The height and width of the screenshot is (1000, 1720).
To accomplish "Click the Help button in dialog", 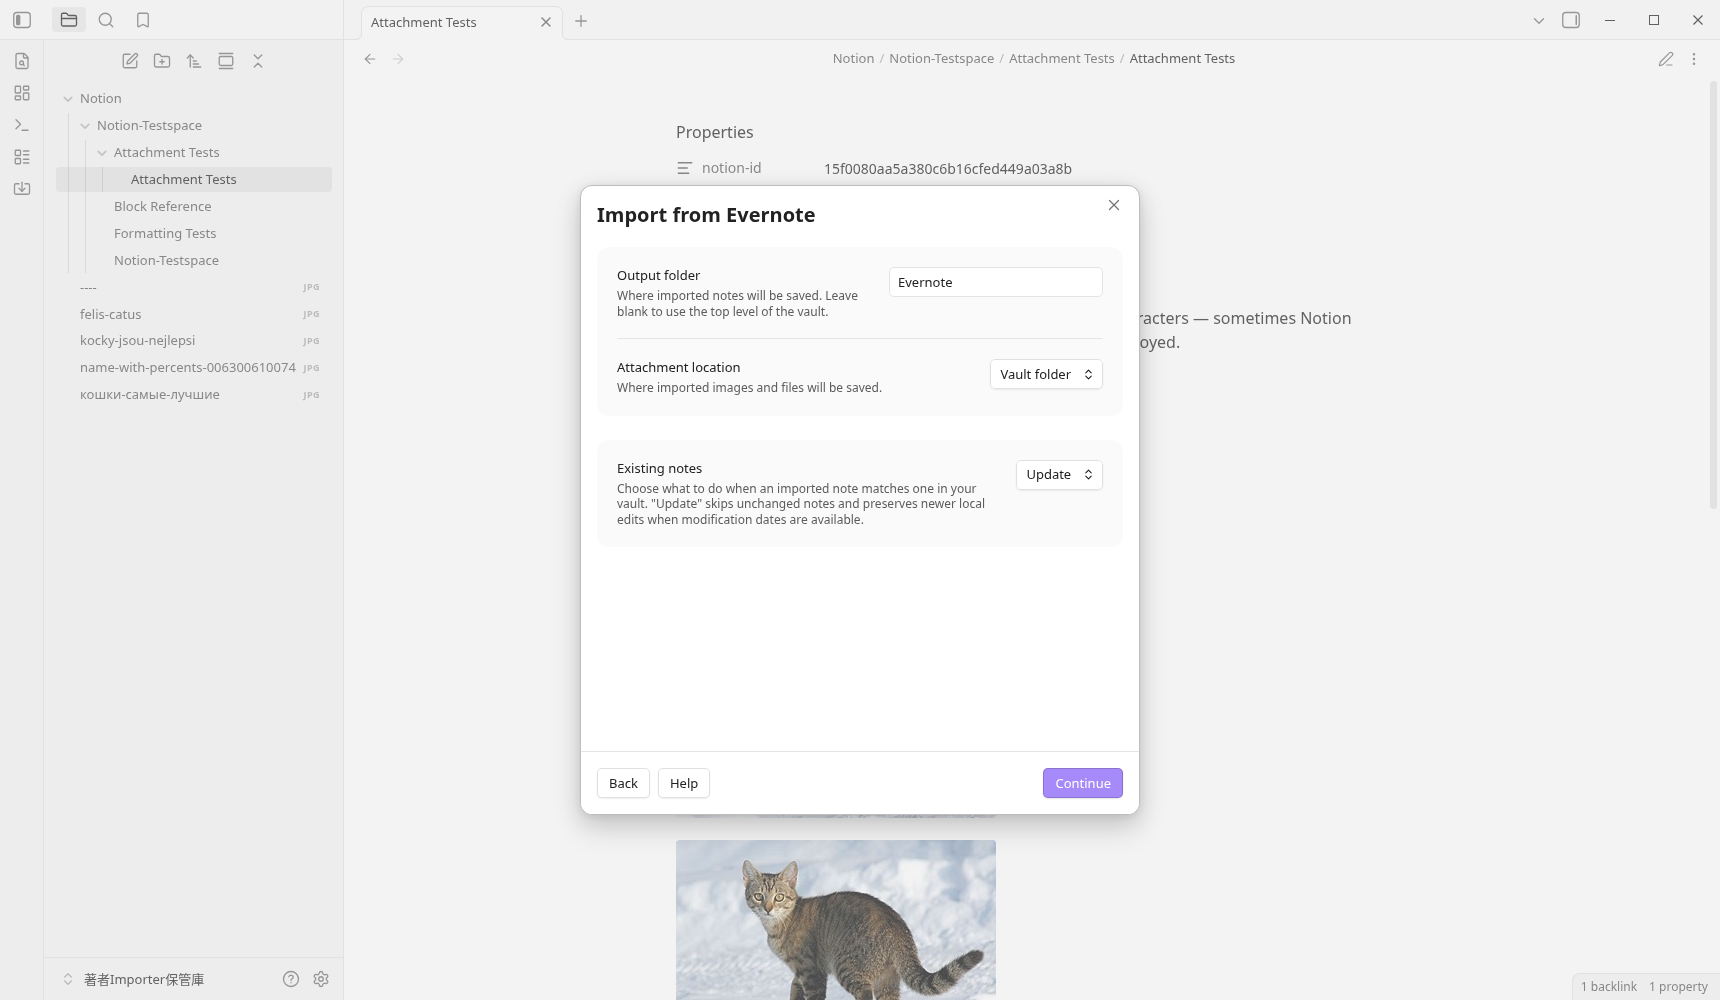I will click(684, 783).
